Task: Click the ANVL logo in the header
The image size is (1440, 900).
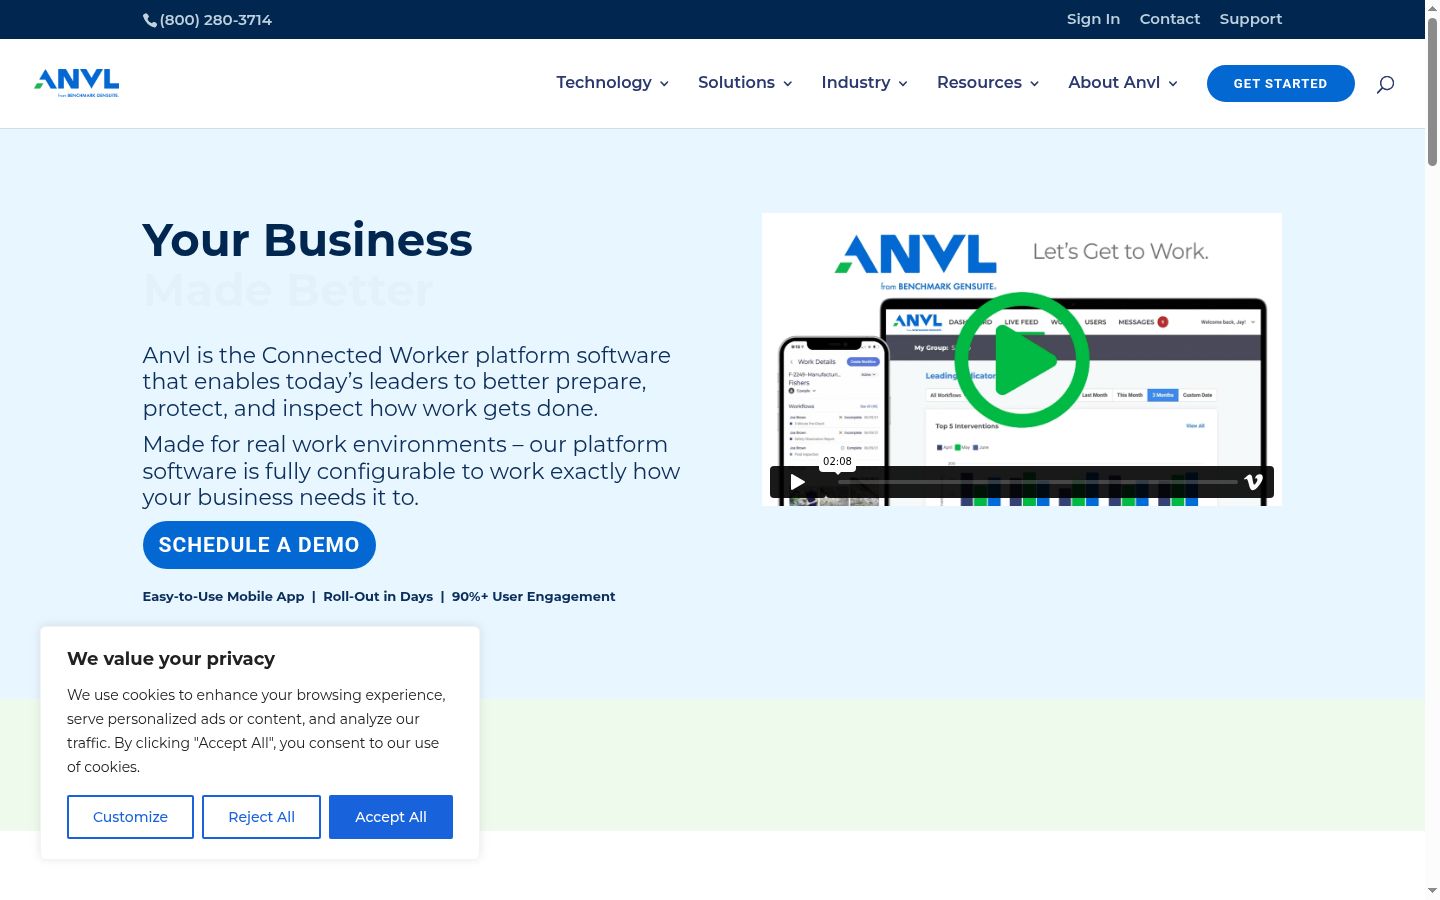Action: (x=77, y=83)
